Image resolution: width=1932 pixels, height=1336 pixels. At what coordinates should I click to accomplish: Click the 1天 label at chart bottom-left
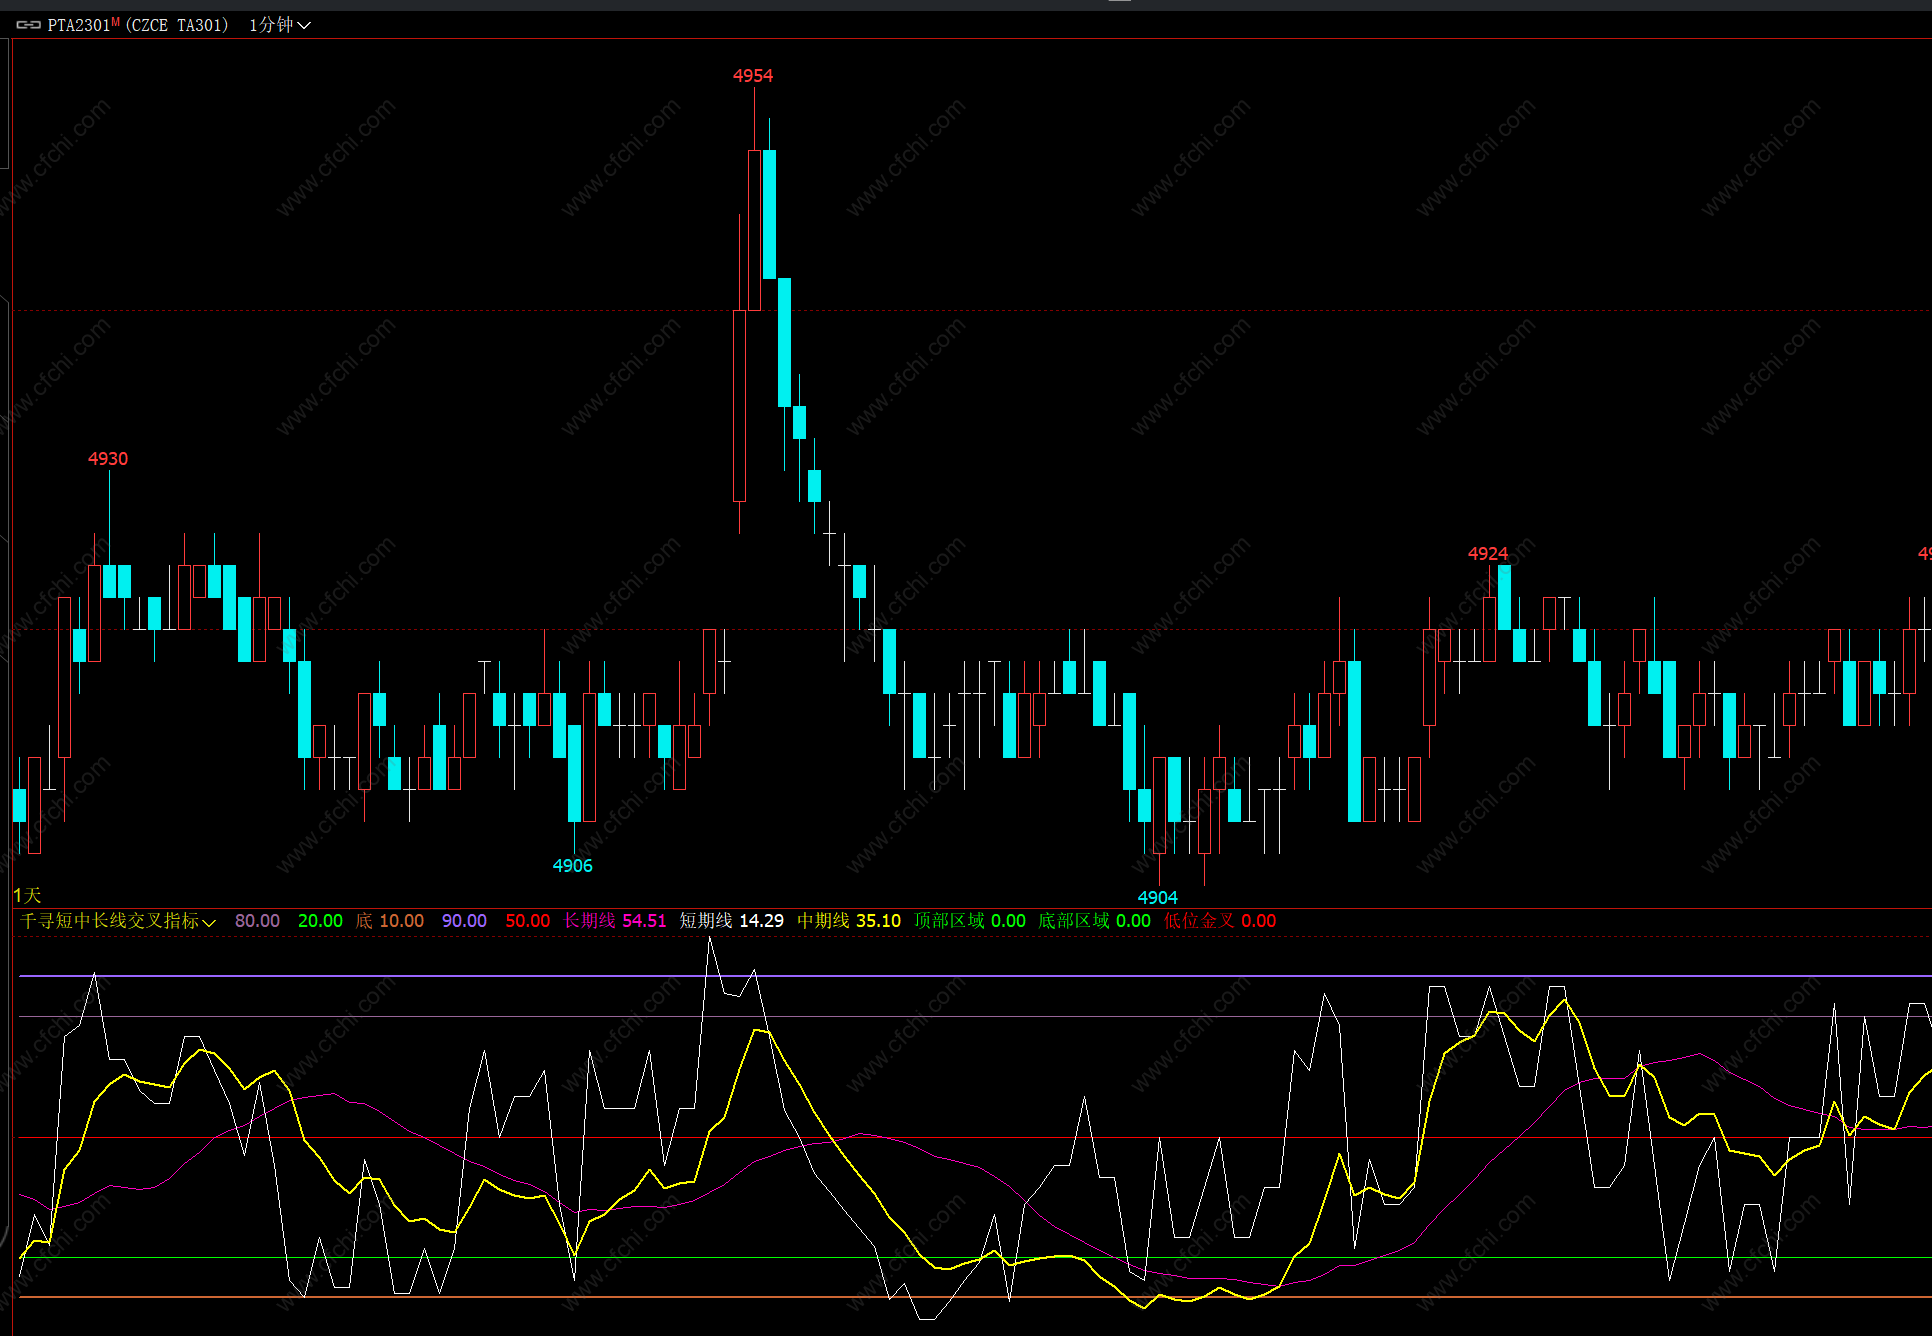27,895
